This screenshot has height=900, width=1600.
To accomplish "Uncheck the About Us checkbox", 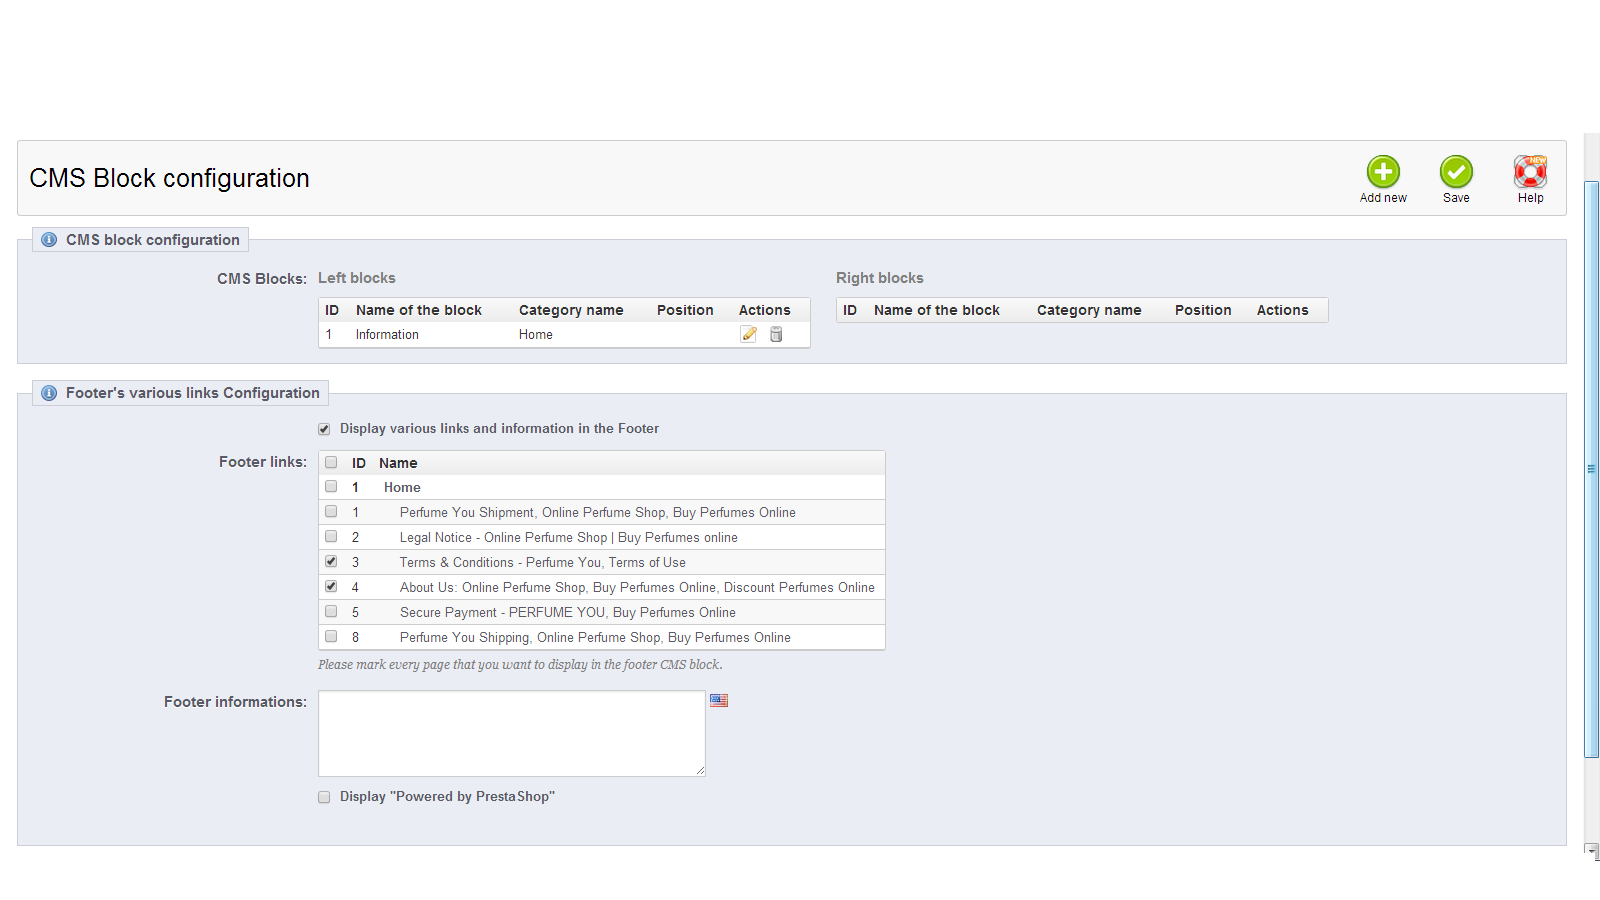I will 331,587.
